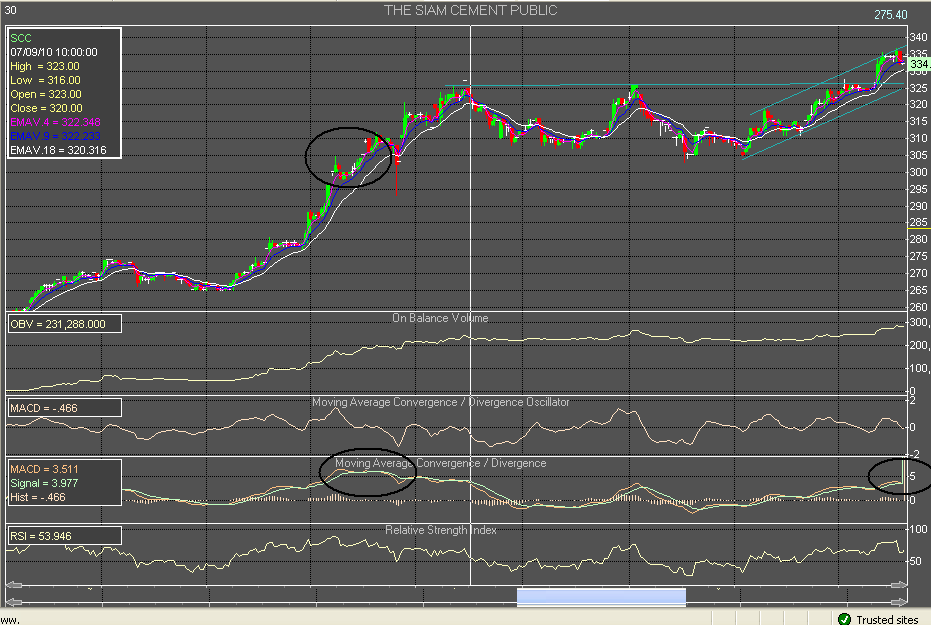Click the OBV = 231,288.000 value box
This screenshot has width=931, height=625.
tap(64, 324)
